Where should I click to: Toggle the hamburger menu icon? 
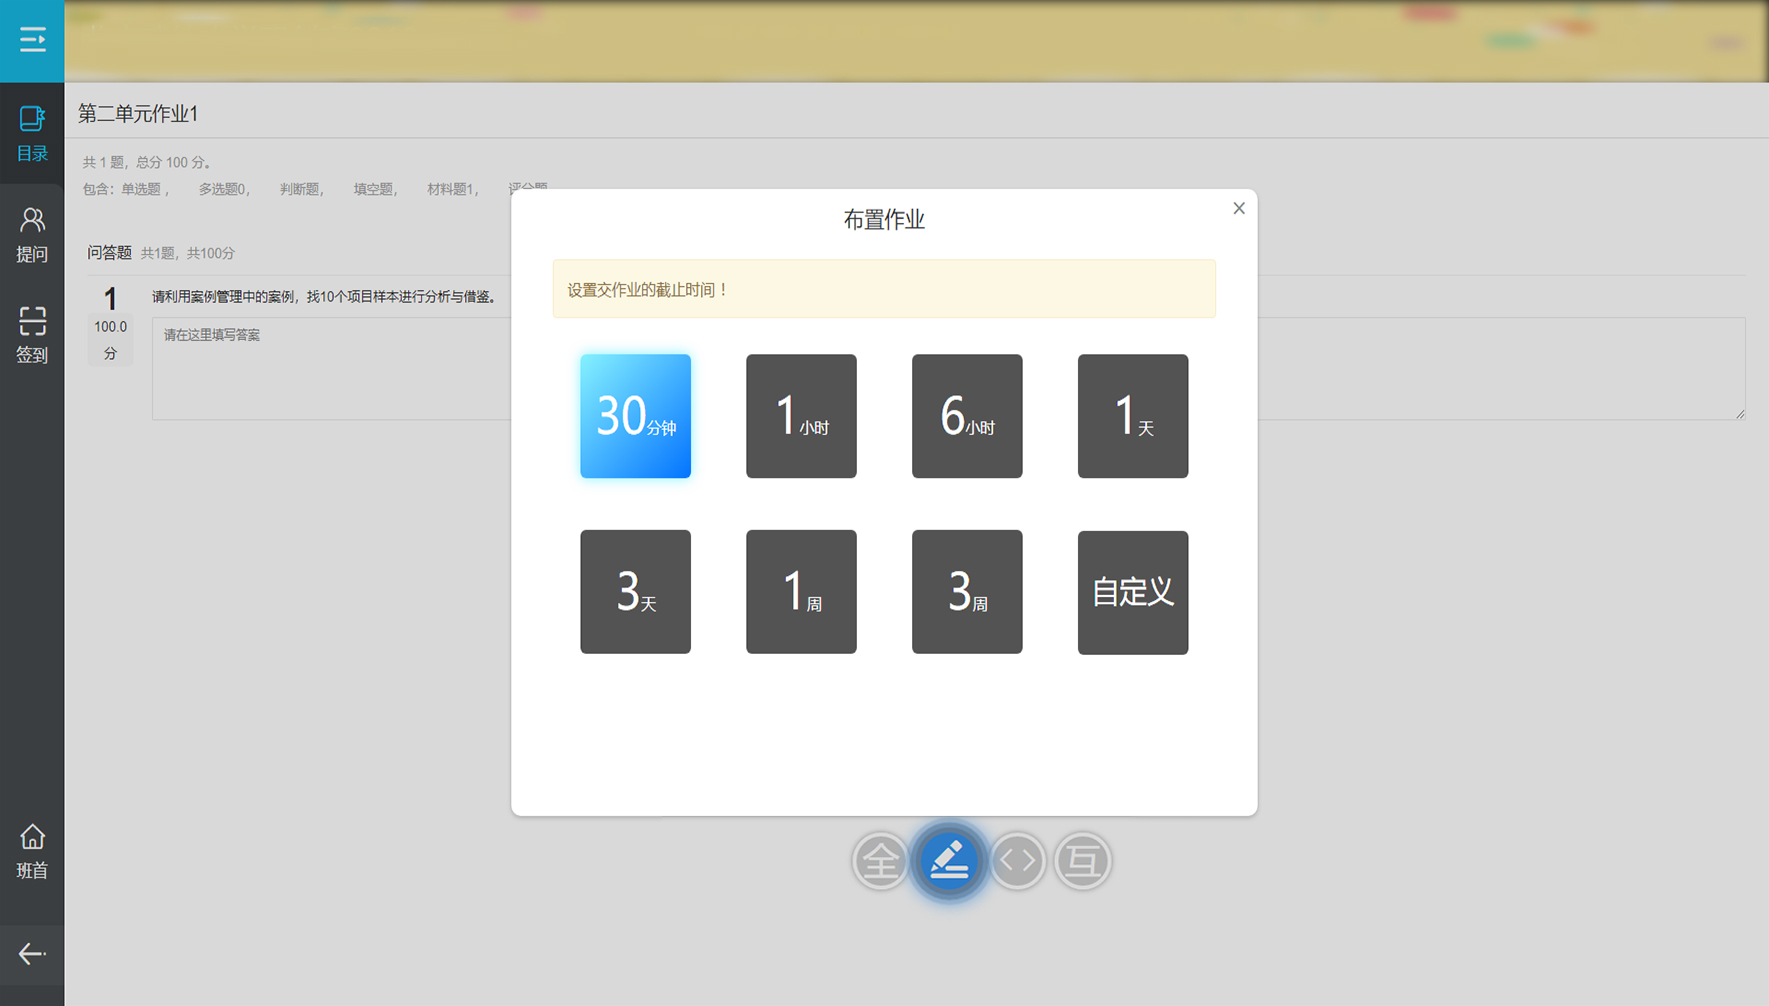pos(32,40)
